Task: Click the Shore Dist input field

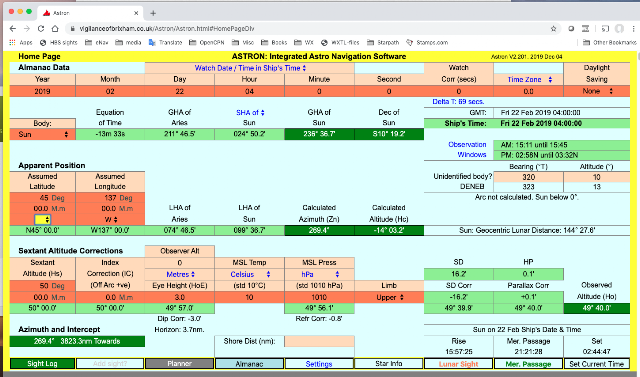Action: pyautogui.click(x=319, y=341)
